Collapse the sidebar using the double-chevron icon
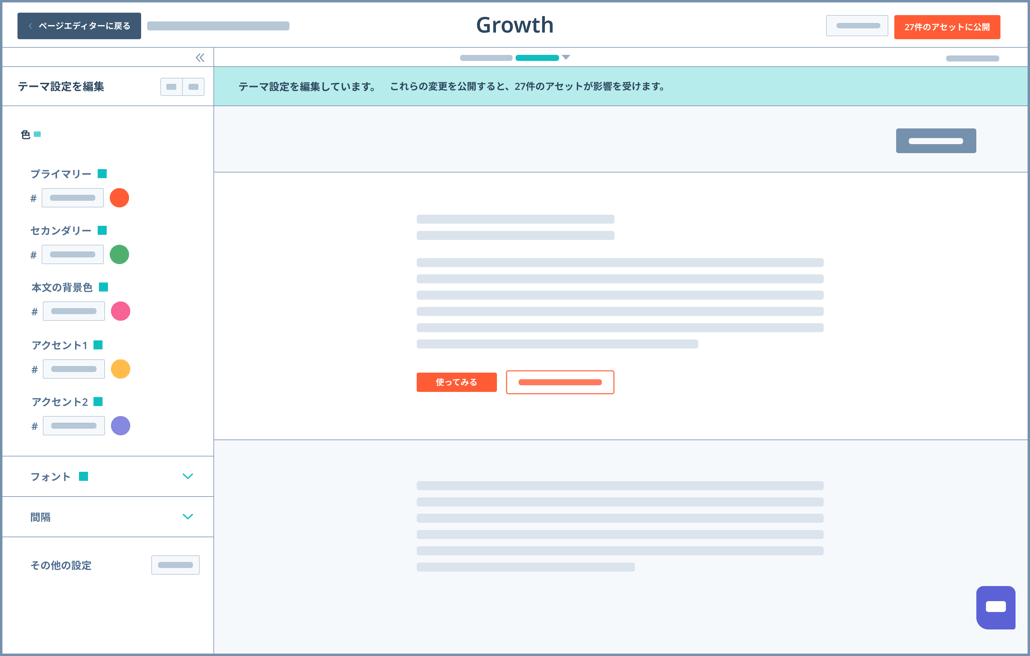 pos(200,57)
